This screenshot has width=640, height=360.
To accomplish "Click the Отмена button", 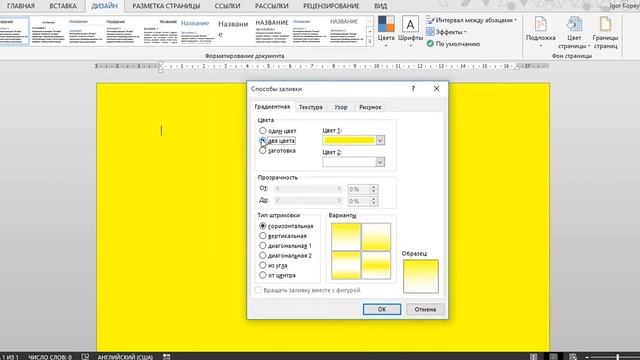I will point(425,309).
